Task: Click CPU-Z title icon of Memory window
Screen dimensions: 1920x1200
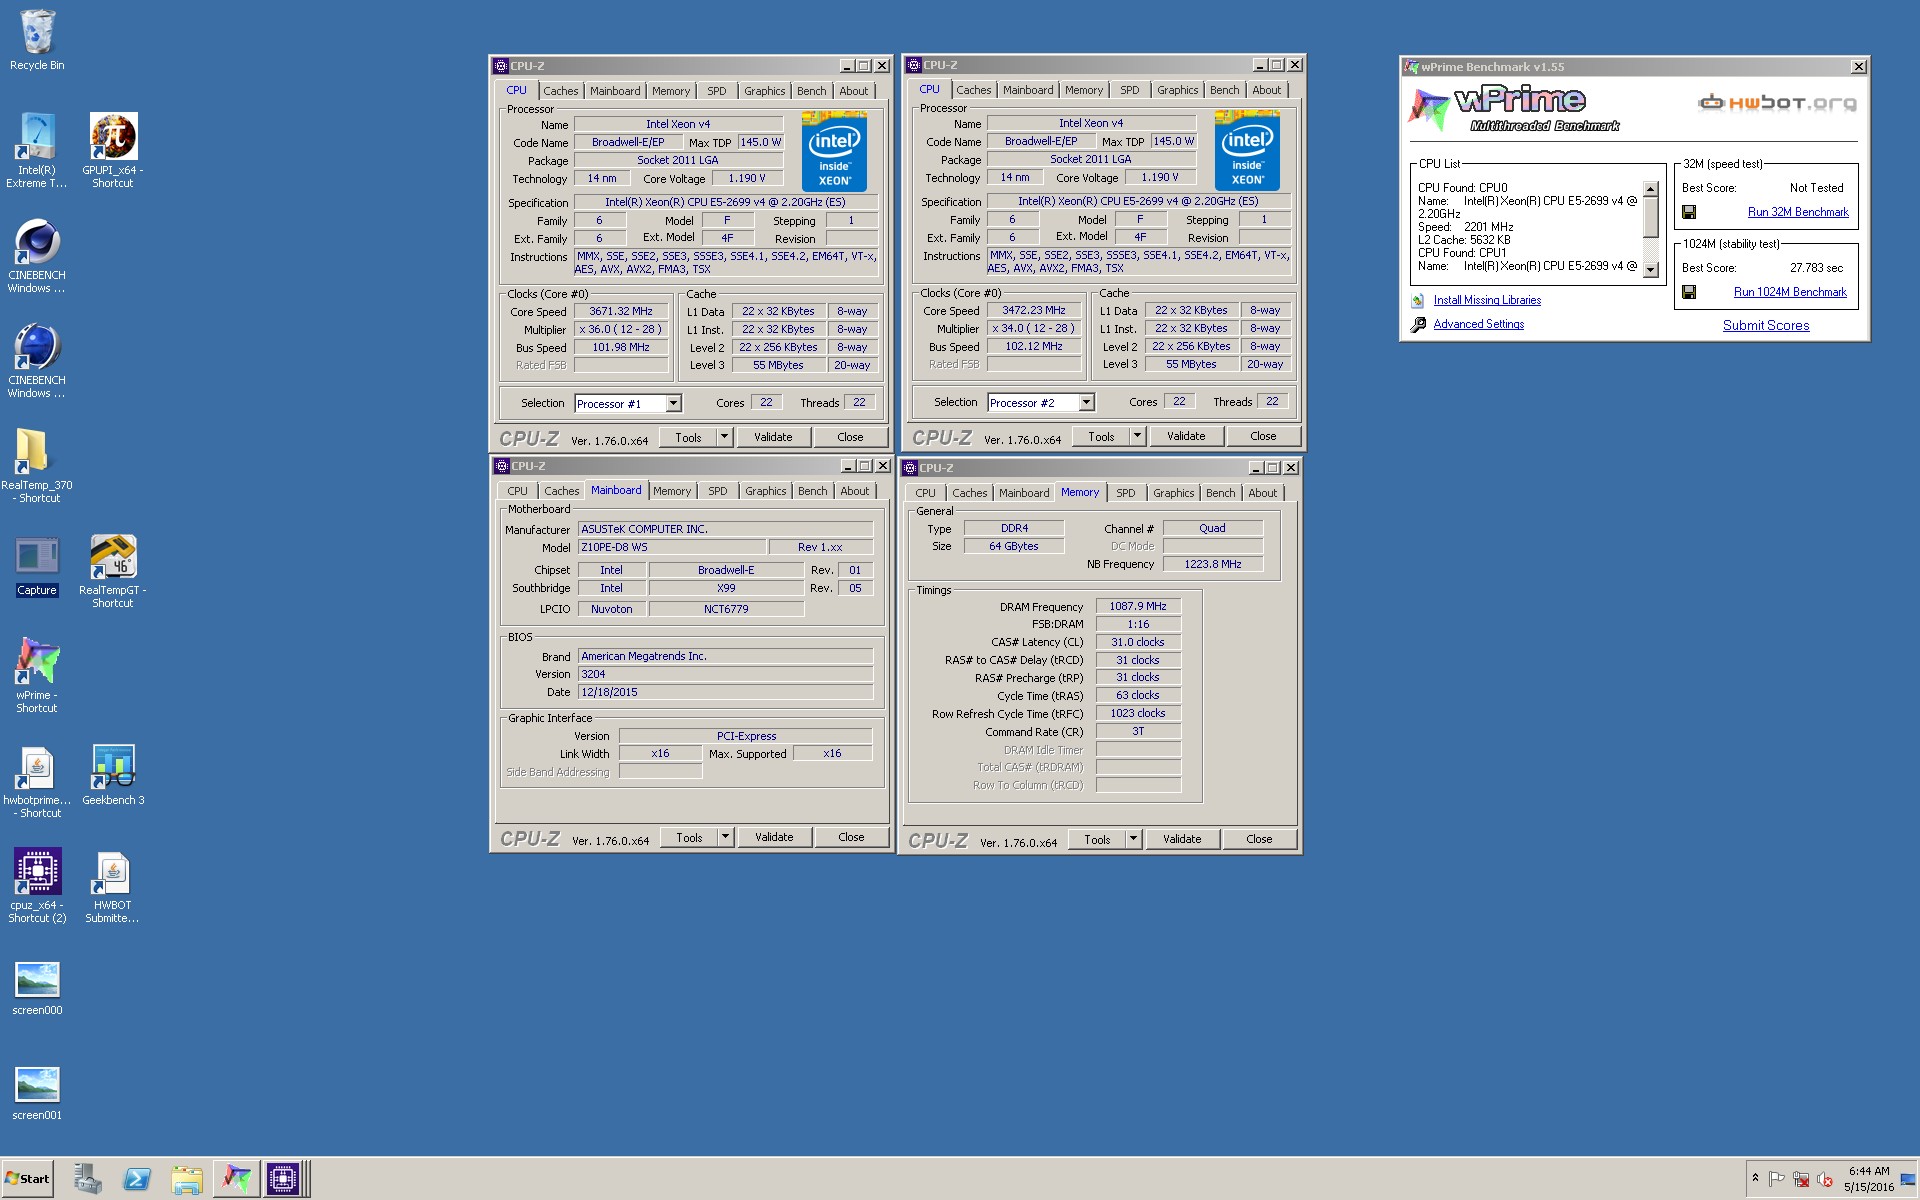Action: point(911,468)
